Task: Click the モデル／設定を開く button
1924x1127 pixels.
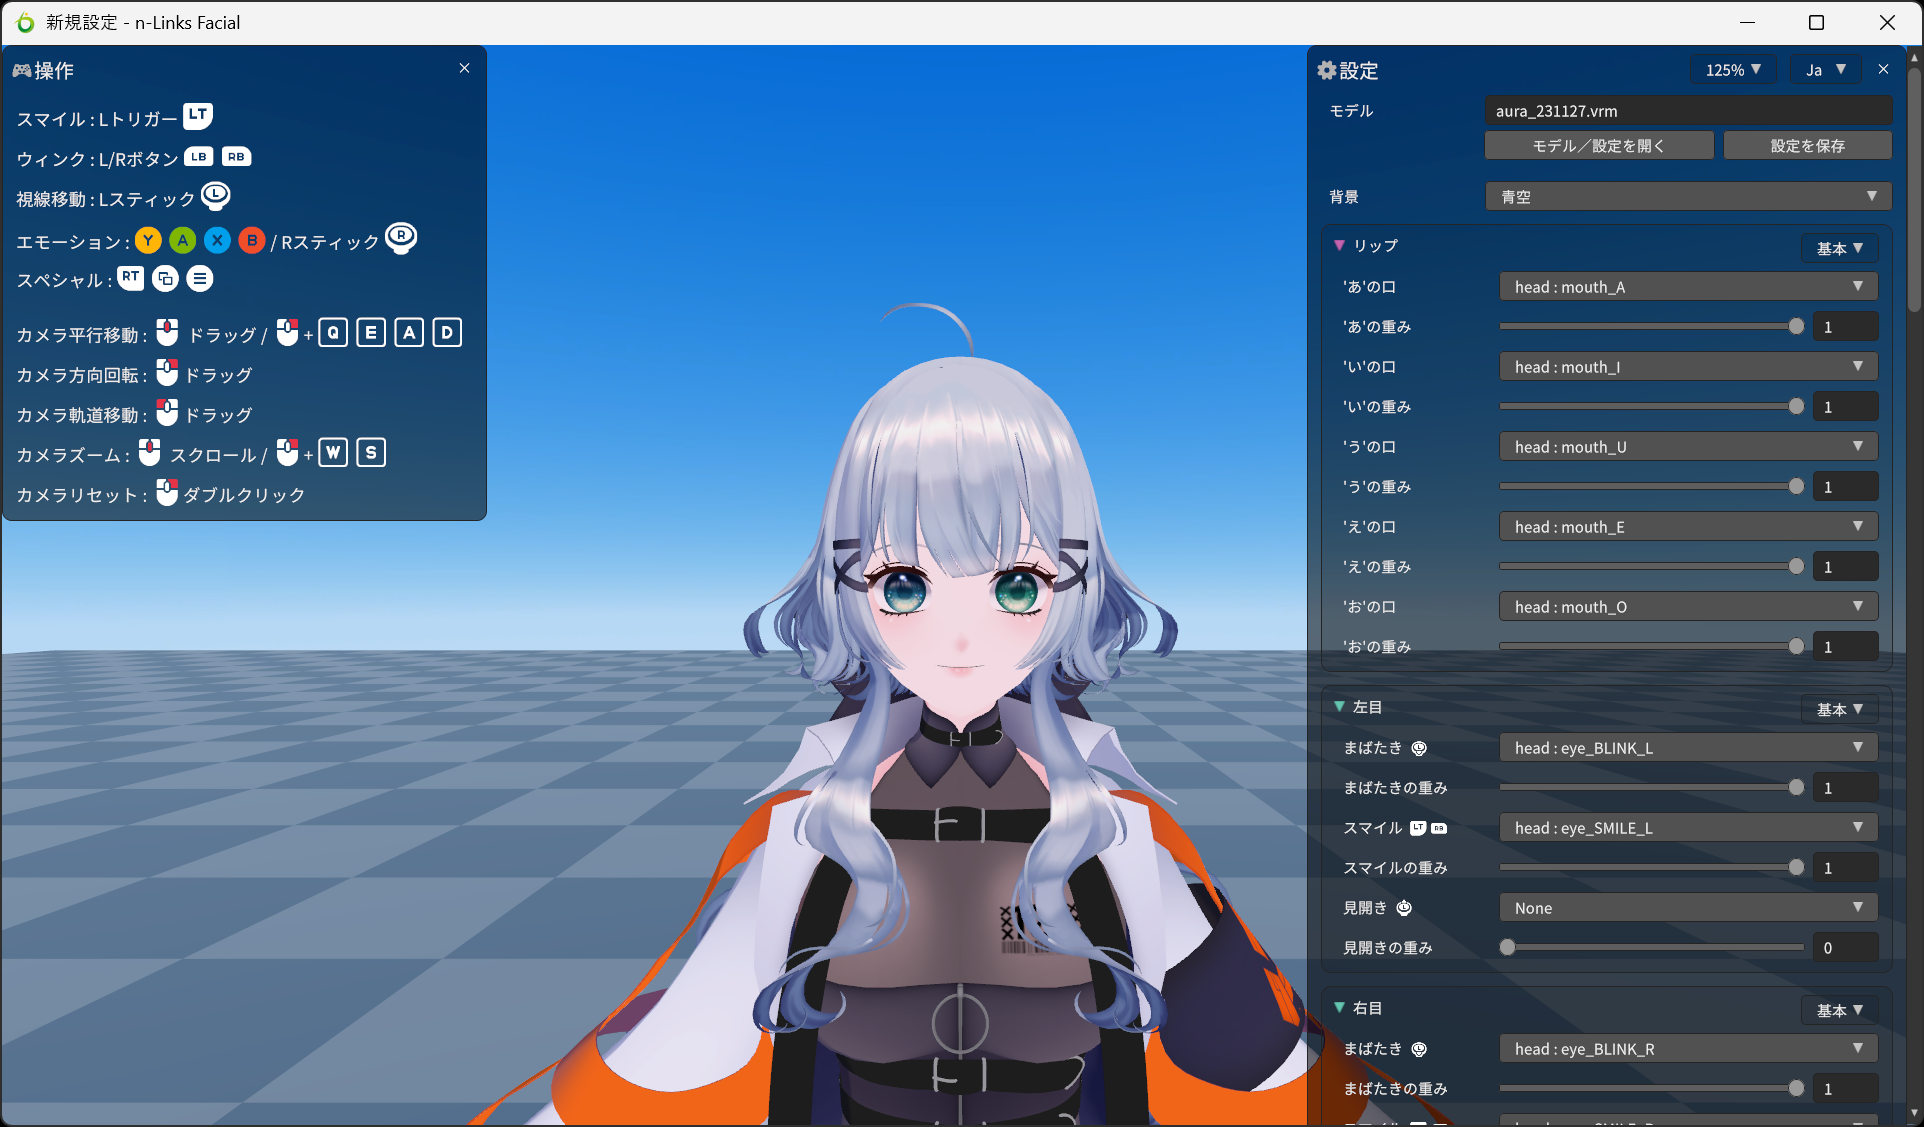Action: pos(1598,146)
